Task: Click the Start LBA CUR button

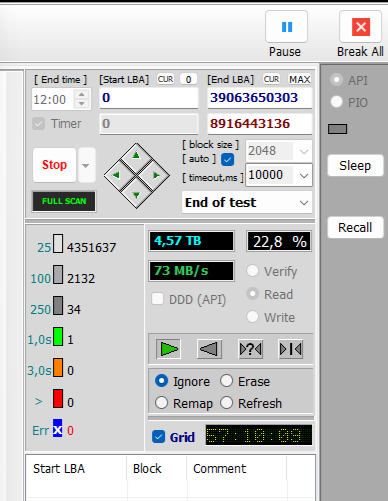Action: pyautogui.click(x=165, y=79)
